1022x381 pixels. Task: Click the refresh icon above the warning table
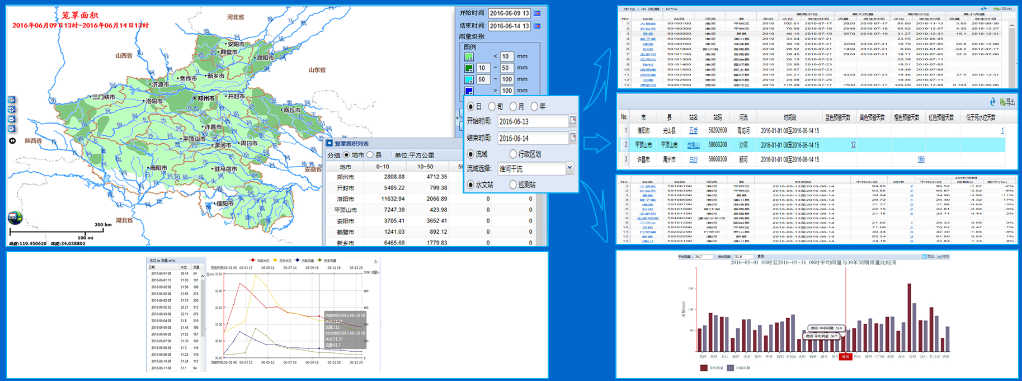point(993,102)
